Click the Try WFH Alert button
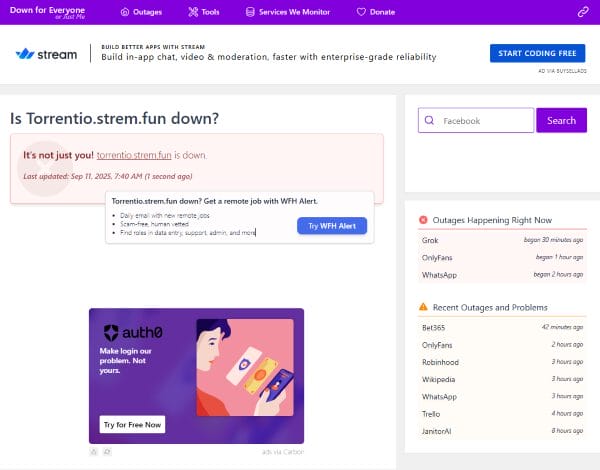 pyautogui.click(x=332, y=226)
